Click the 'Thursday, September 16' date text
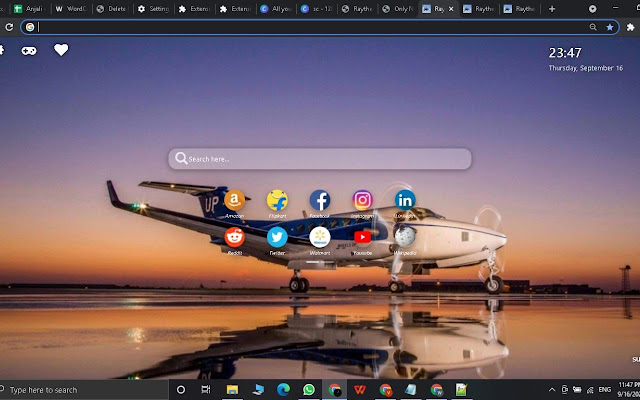This screenshot has height=400, width=640. 586,68
